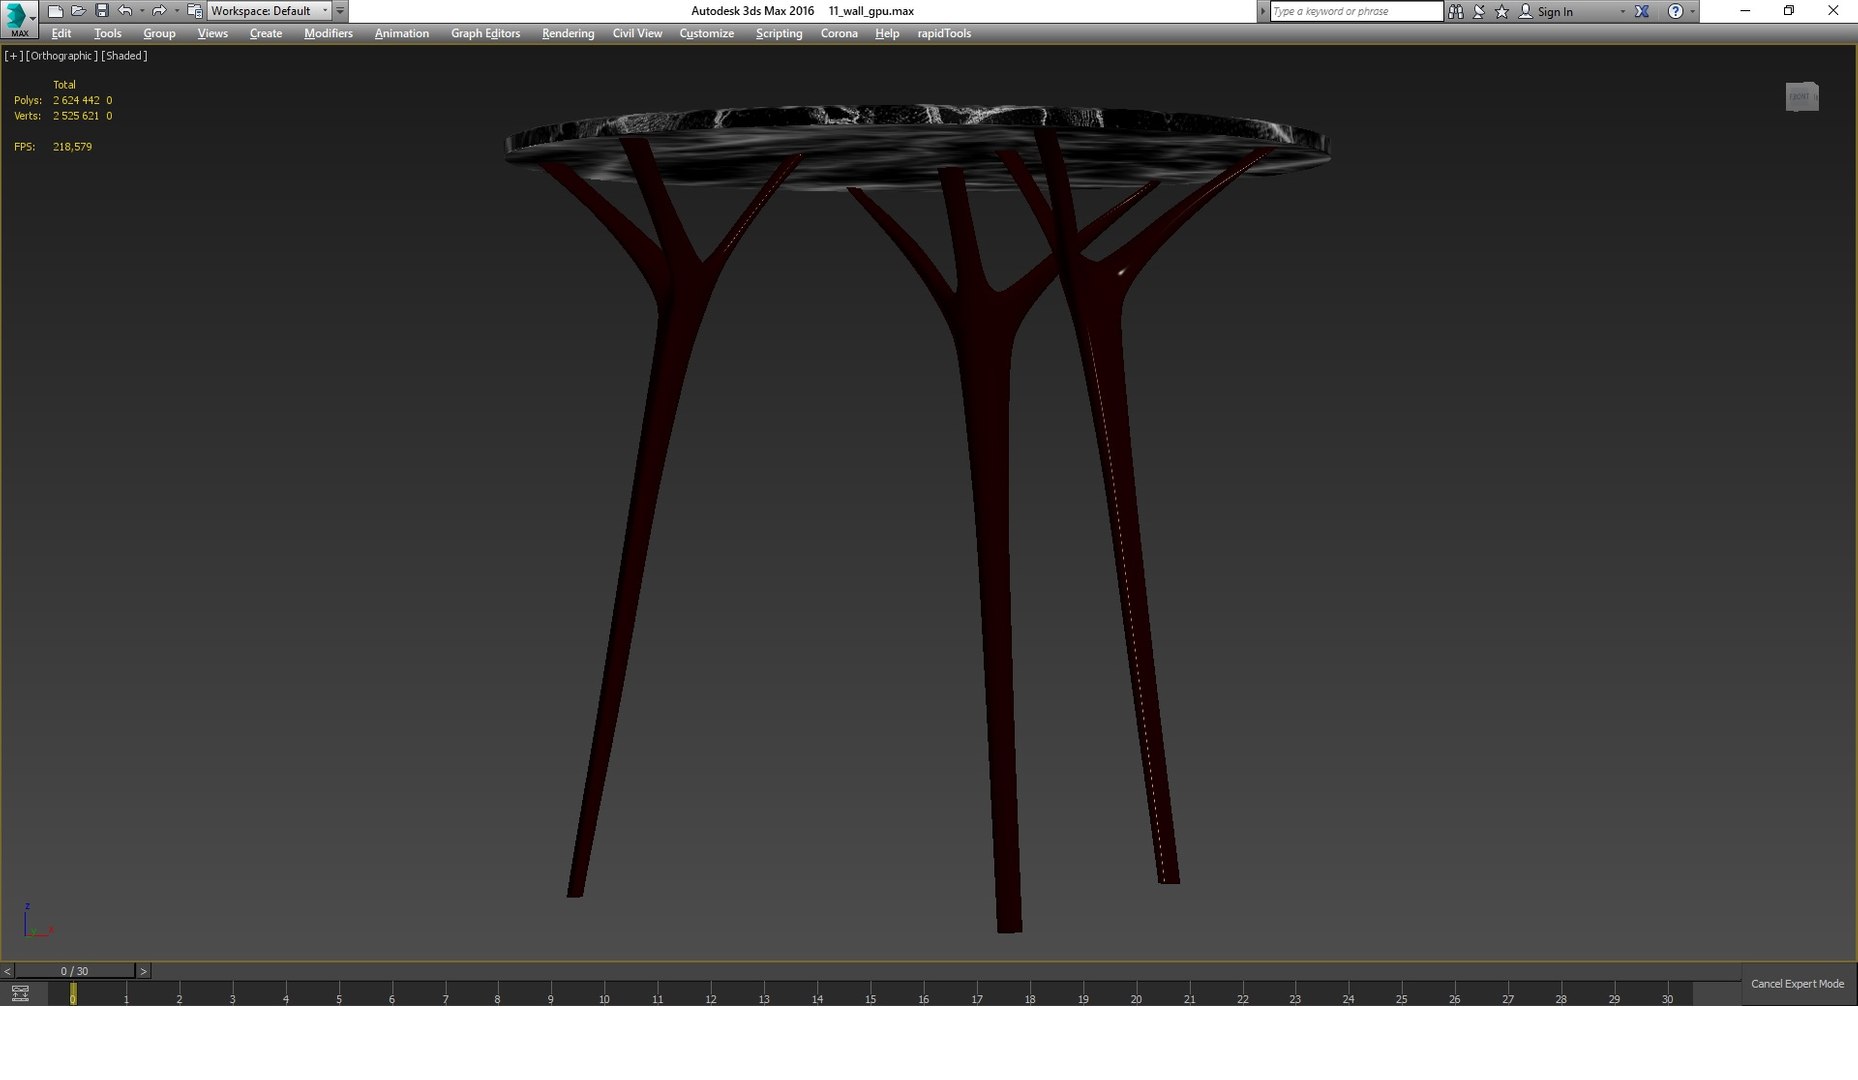Open the Rendering menu
The image size is (1858, 1080).
568,33
